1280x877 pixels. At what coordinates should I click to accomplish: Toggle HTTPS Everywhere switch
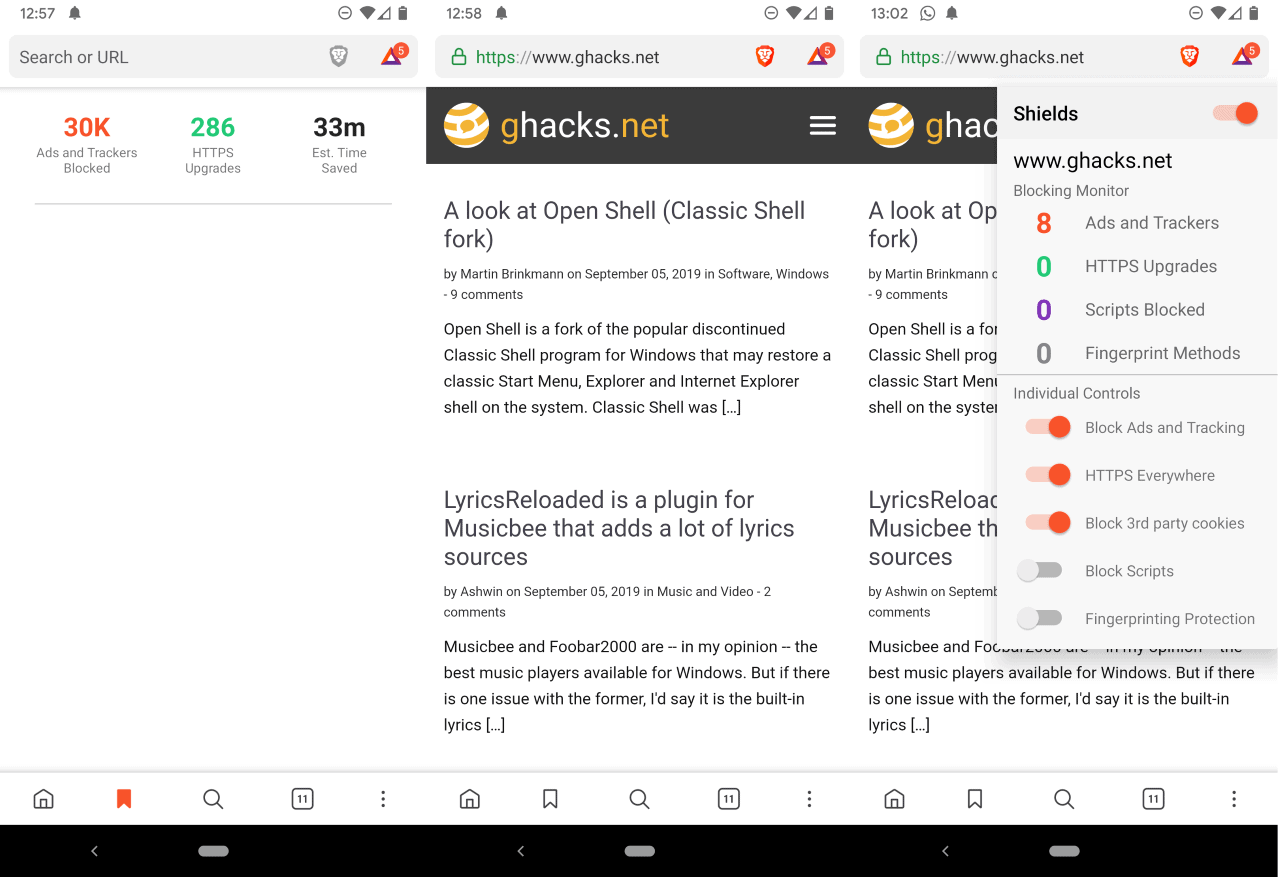click(1048, 475)
